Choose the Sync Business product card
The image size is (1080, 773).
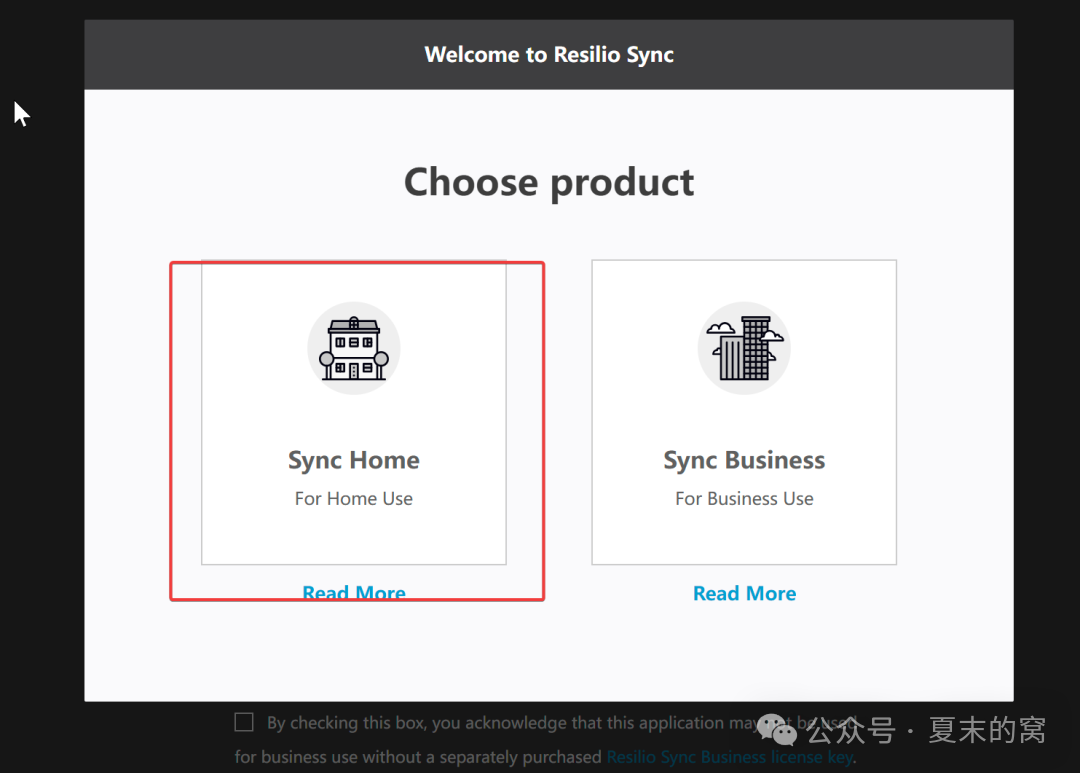744,412
